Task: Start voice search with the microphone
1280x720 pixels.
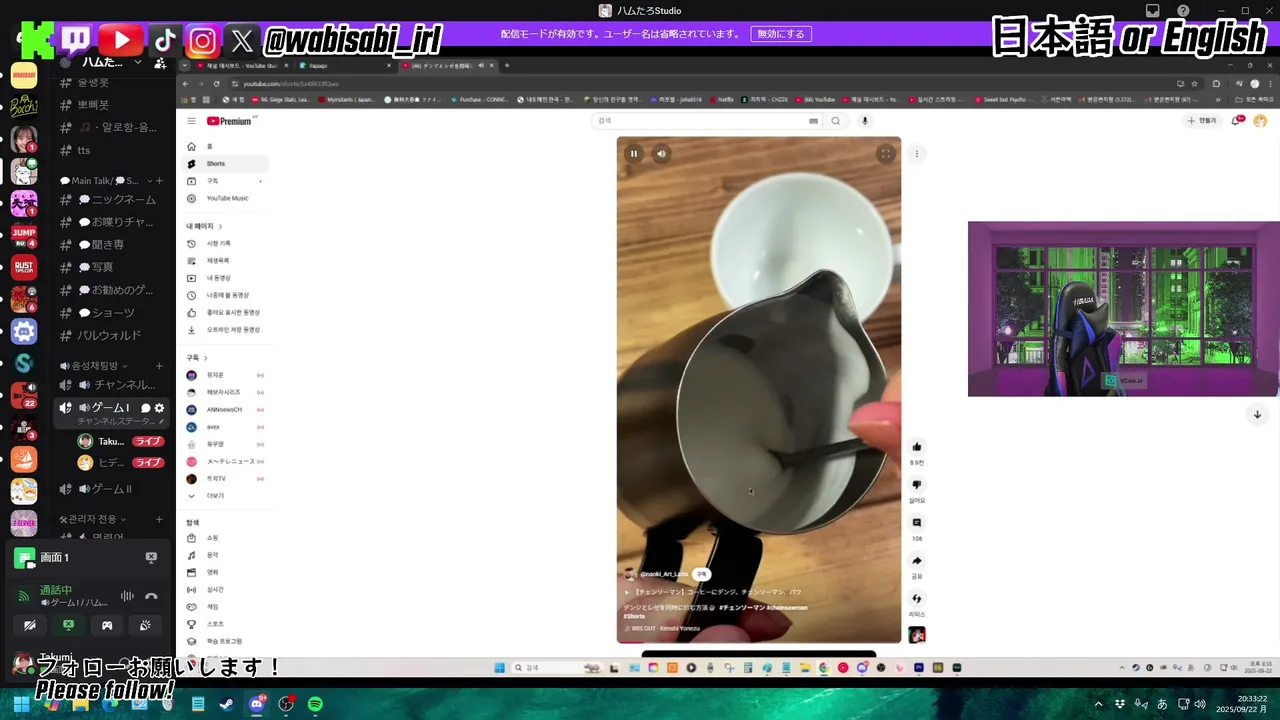Action: pyautogui.click(x=865, y=121)
